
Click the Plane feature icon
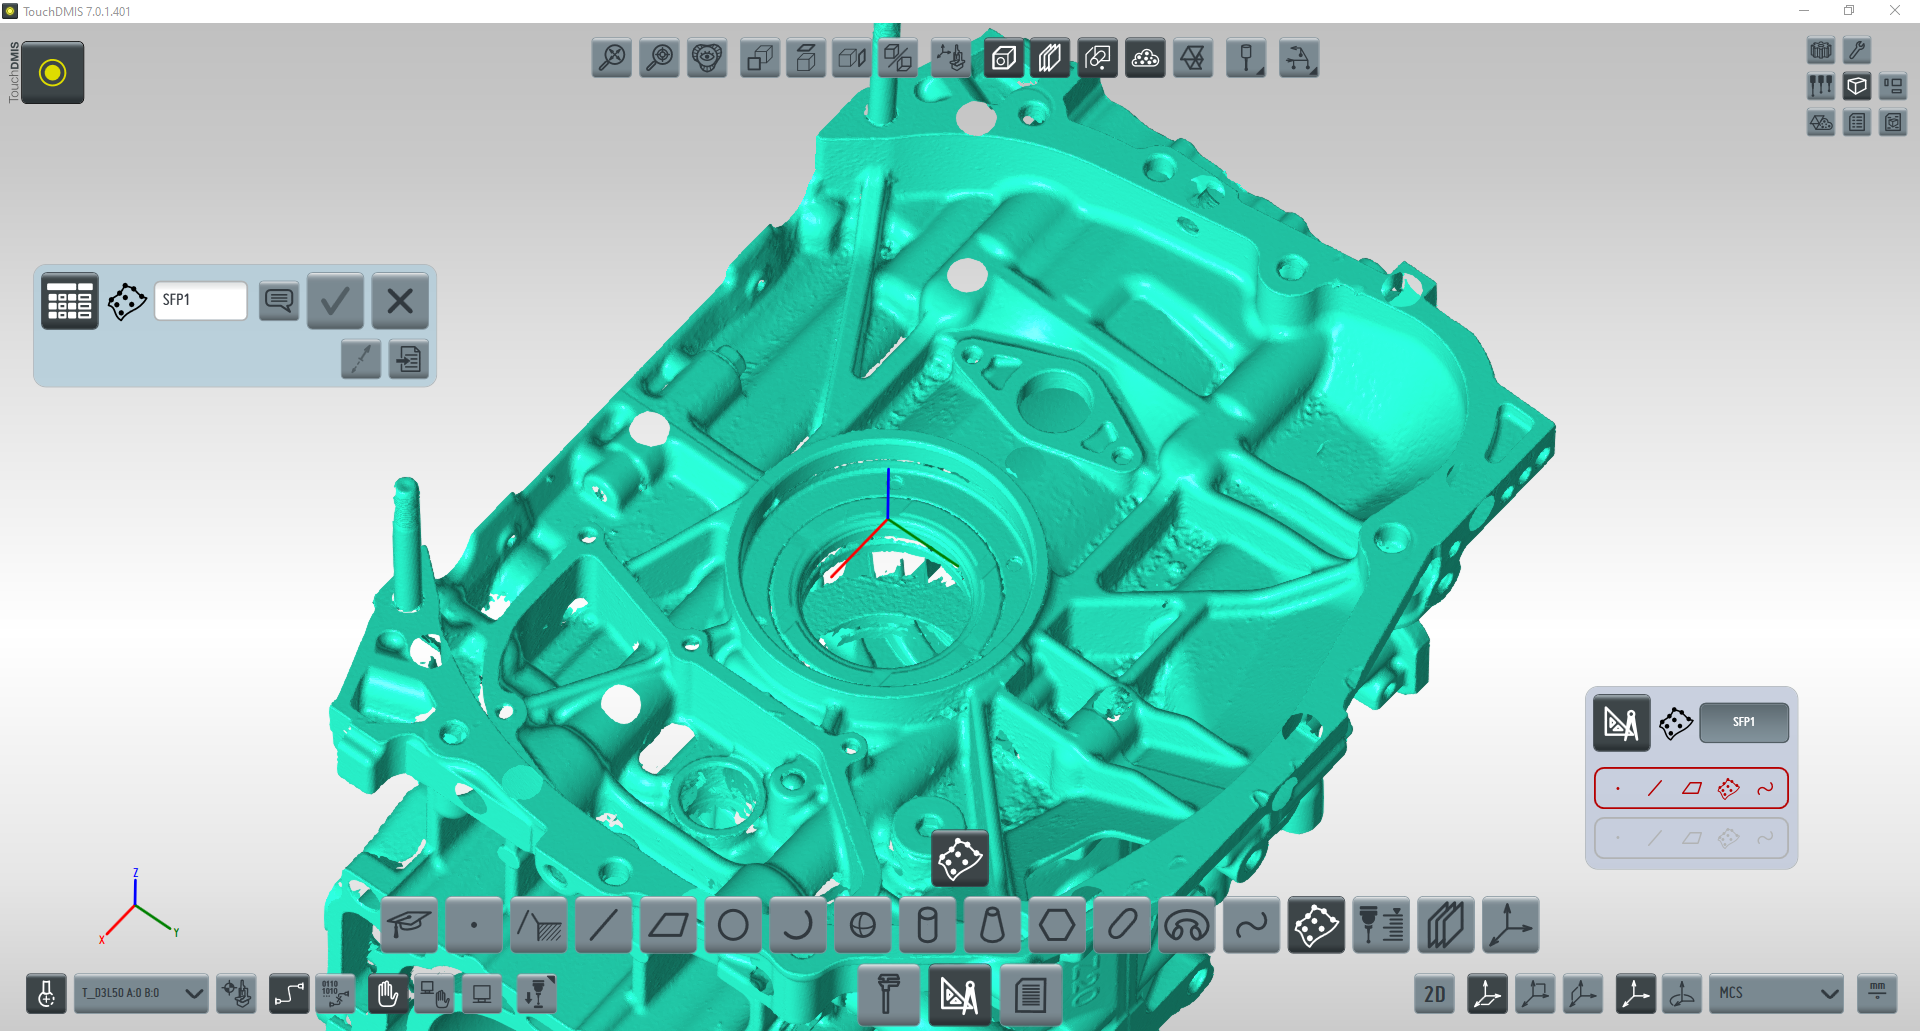tap(668, 925)
